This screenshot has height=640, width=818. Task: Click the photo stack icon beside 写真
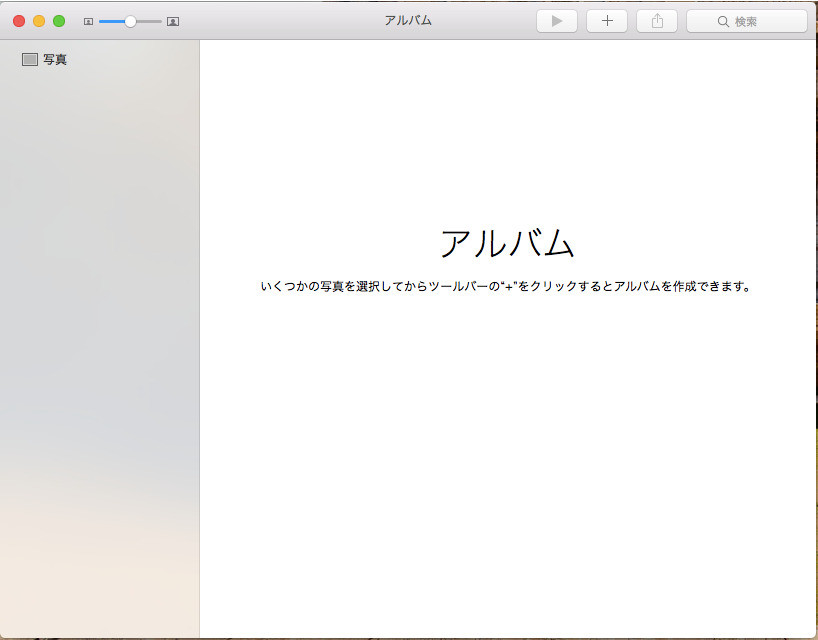click(x=28, y=59)
